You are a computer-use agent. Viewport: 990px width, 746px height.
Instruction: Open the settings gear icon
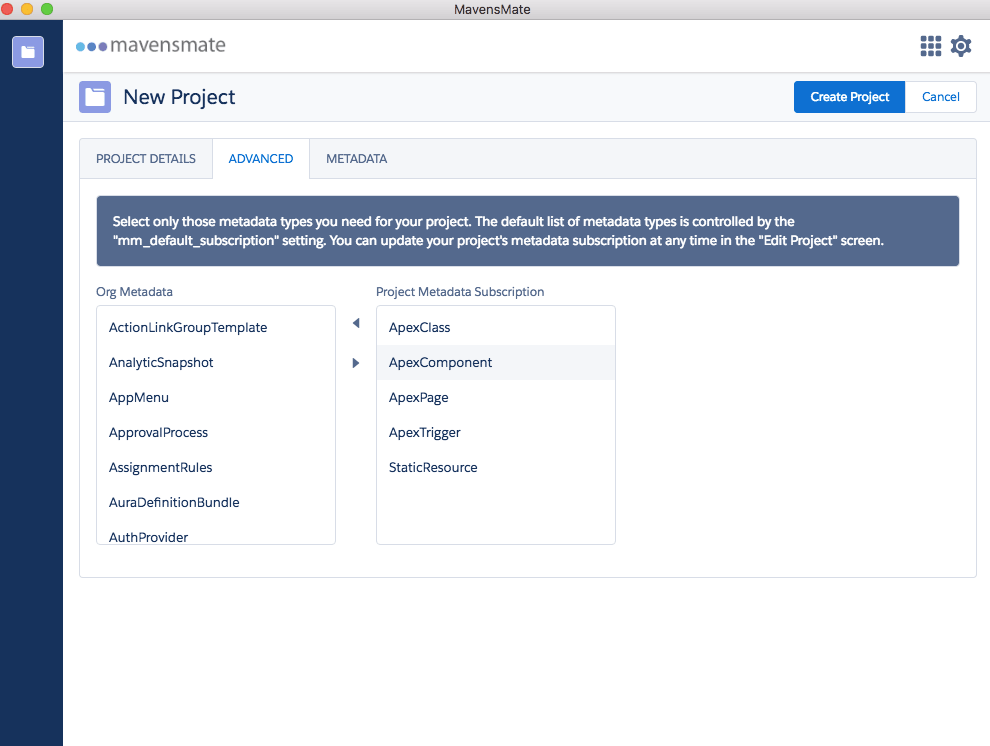click(961, 46)
